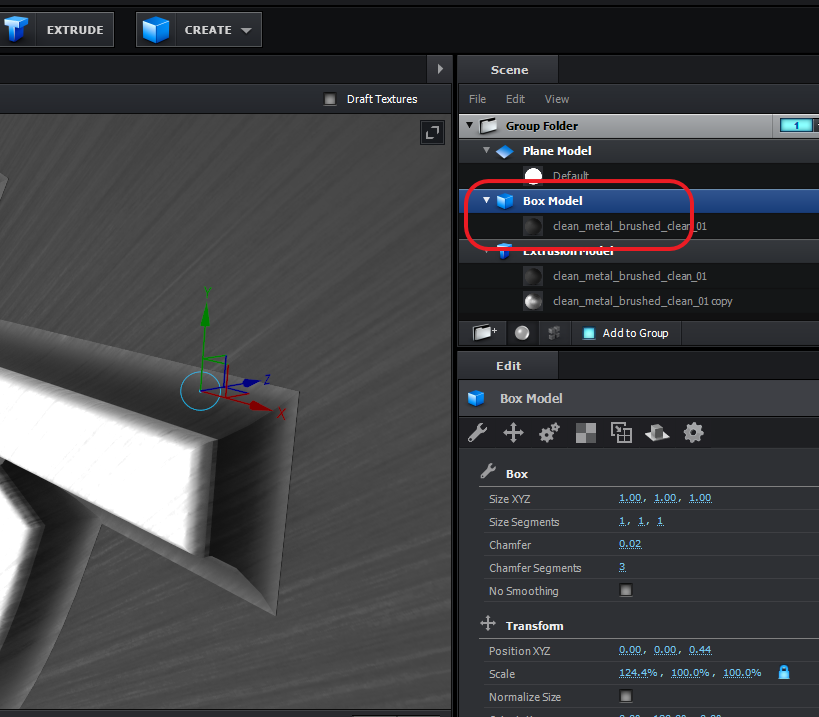Image resolution: width=819 pixels, height=717 pixels.
Task: Edit the first Size Segments value
Action: [622, 521]
